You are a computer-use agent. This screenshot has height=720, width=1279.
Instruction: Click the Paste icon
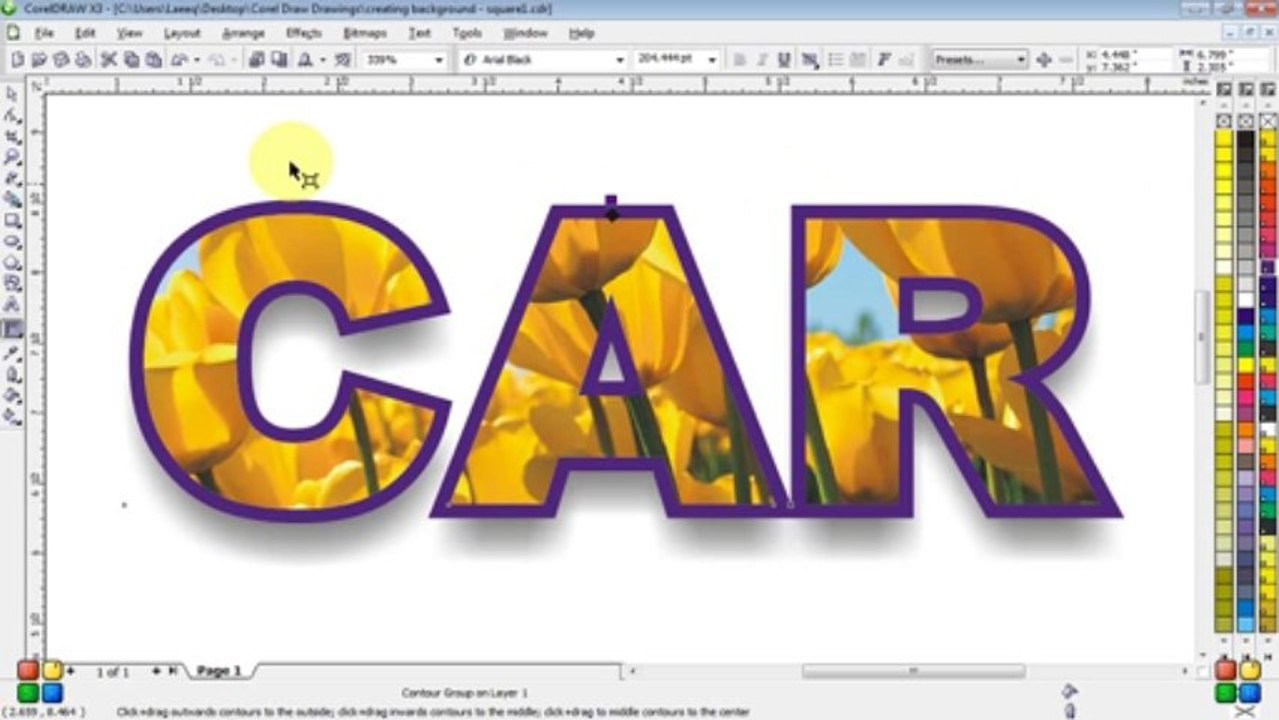click(153, 60)
